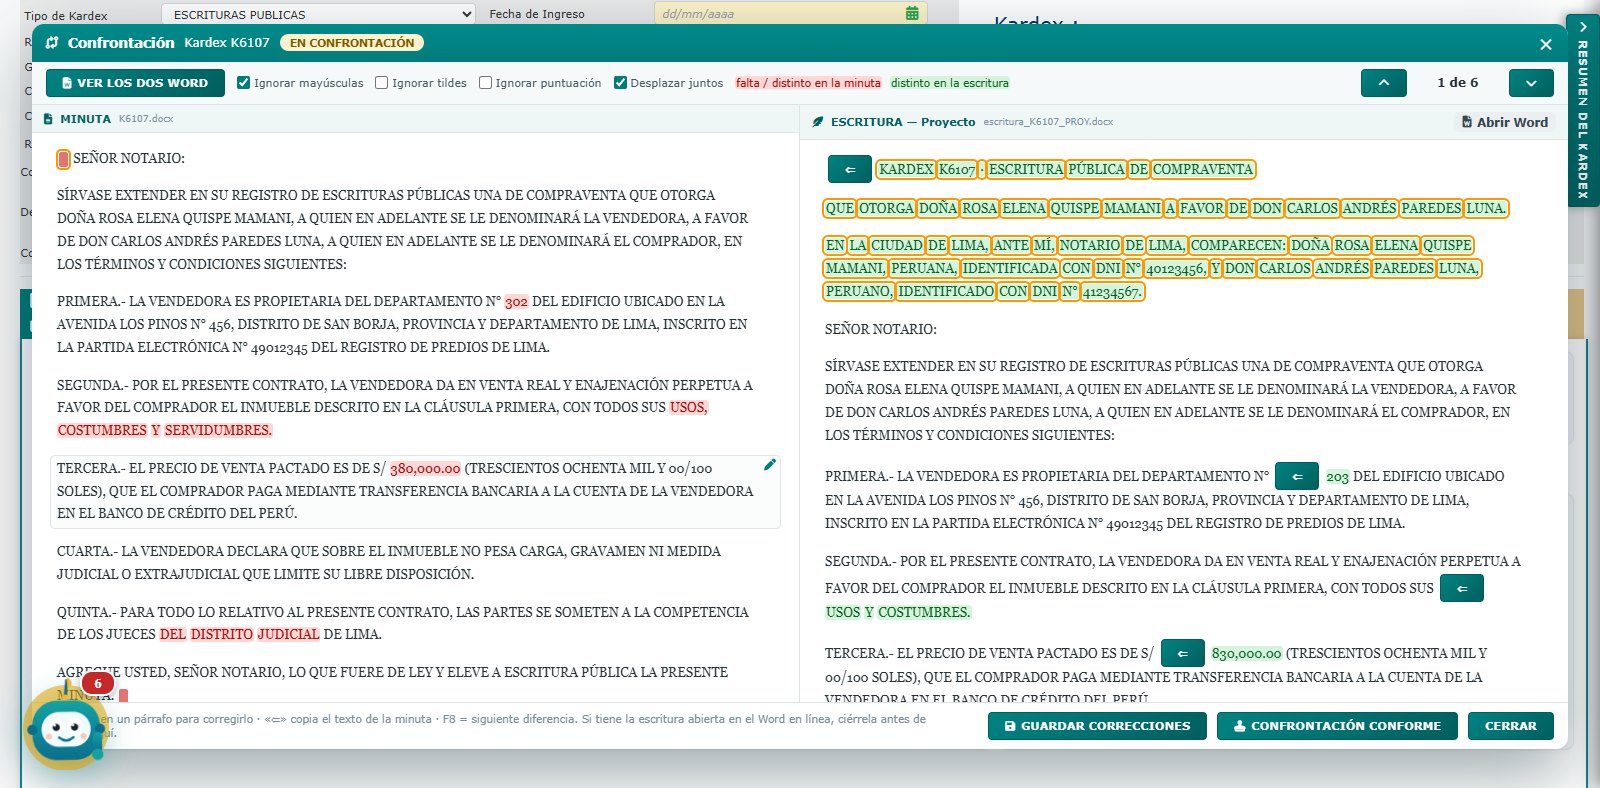Click the CERRAR button

[x=1510, y=726]
